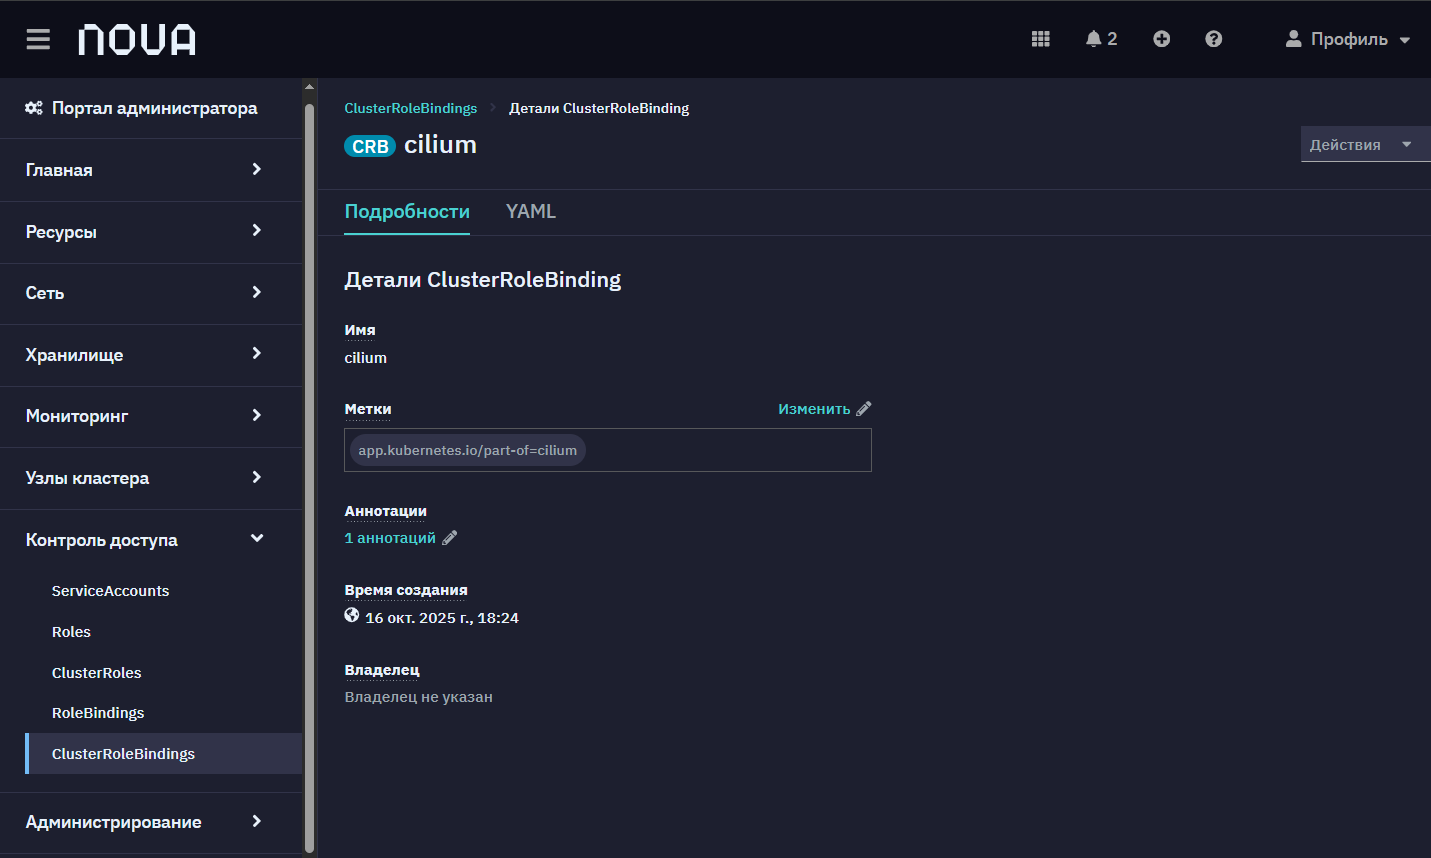
Task: Open the hamburger navigation menu
Action: click(38, 39)
